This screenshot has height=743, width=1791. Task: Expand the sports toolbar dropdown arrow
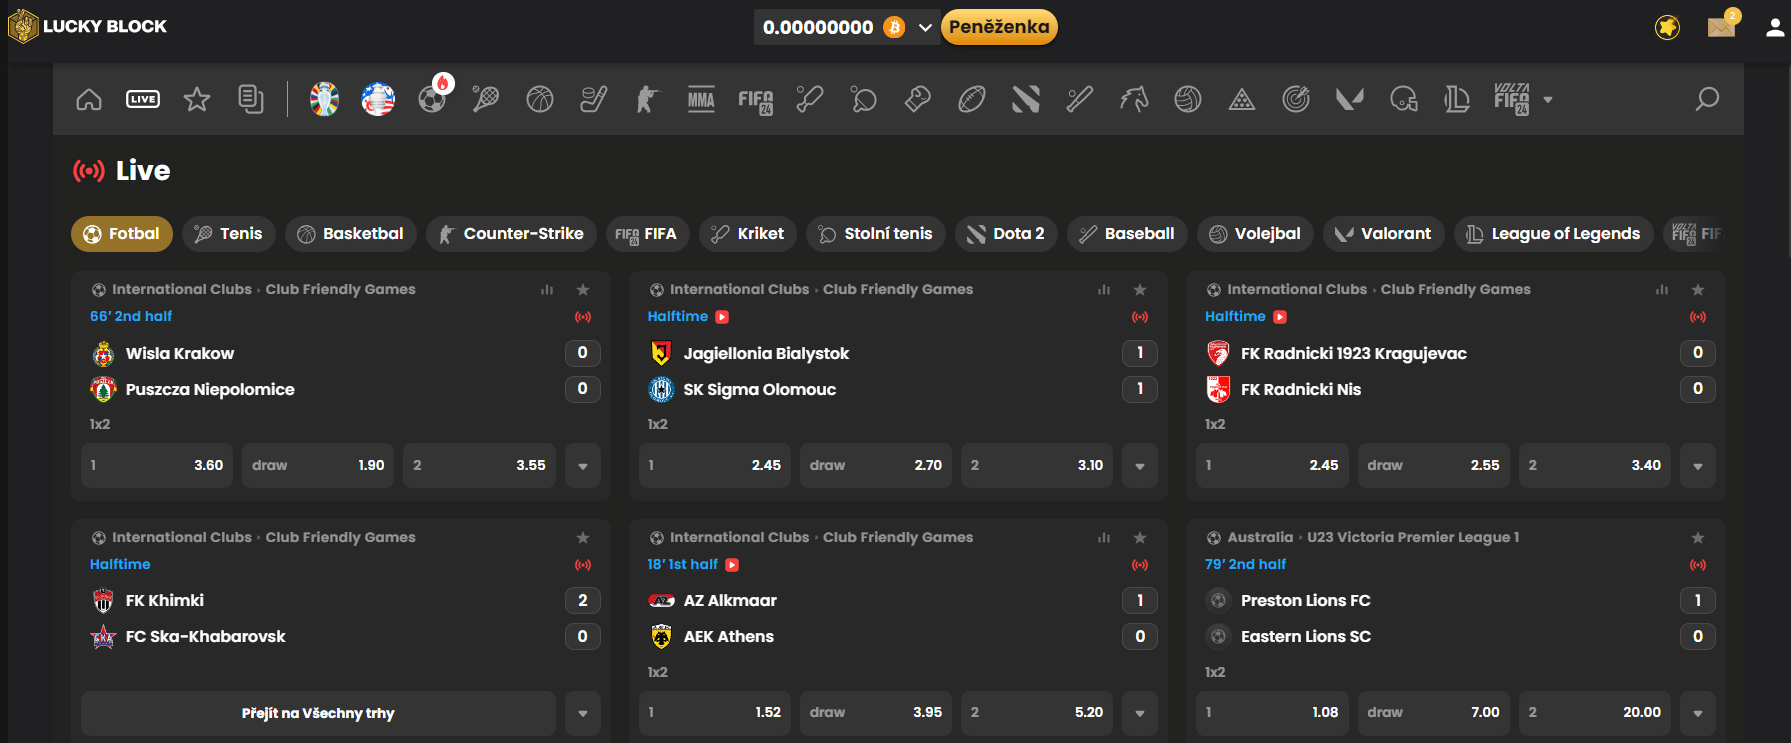(x=1548, y=100)
